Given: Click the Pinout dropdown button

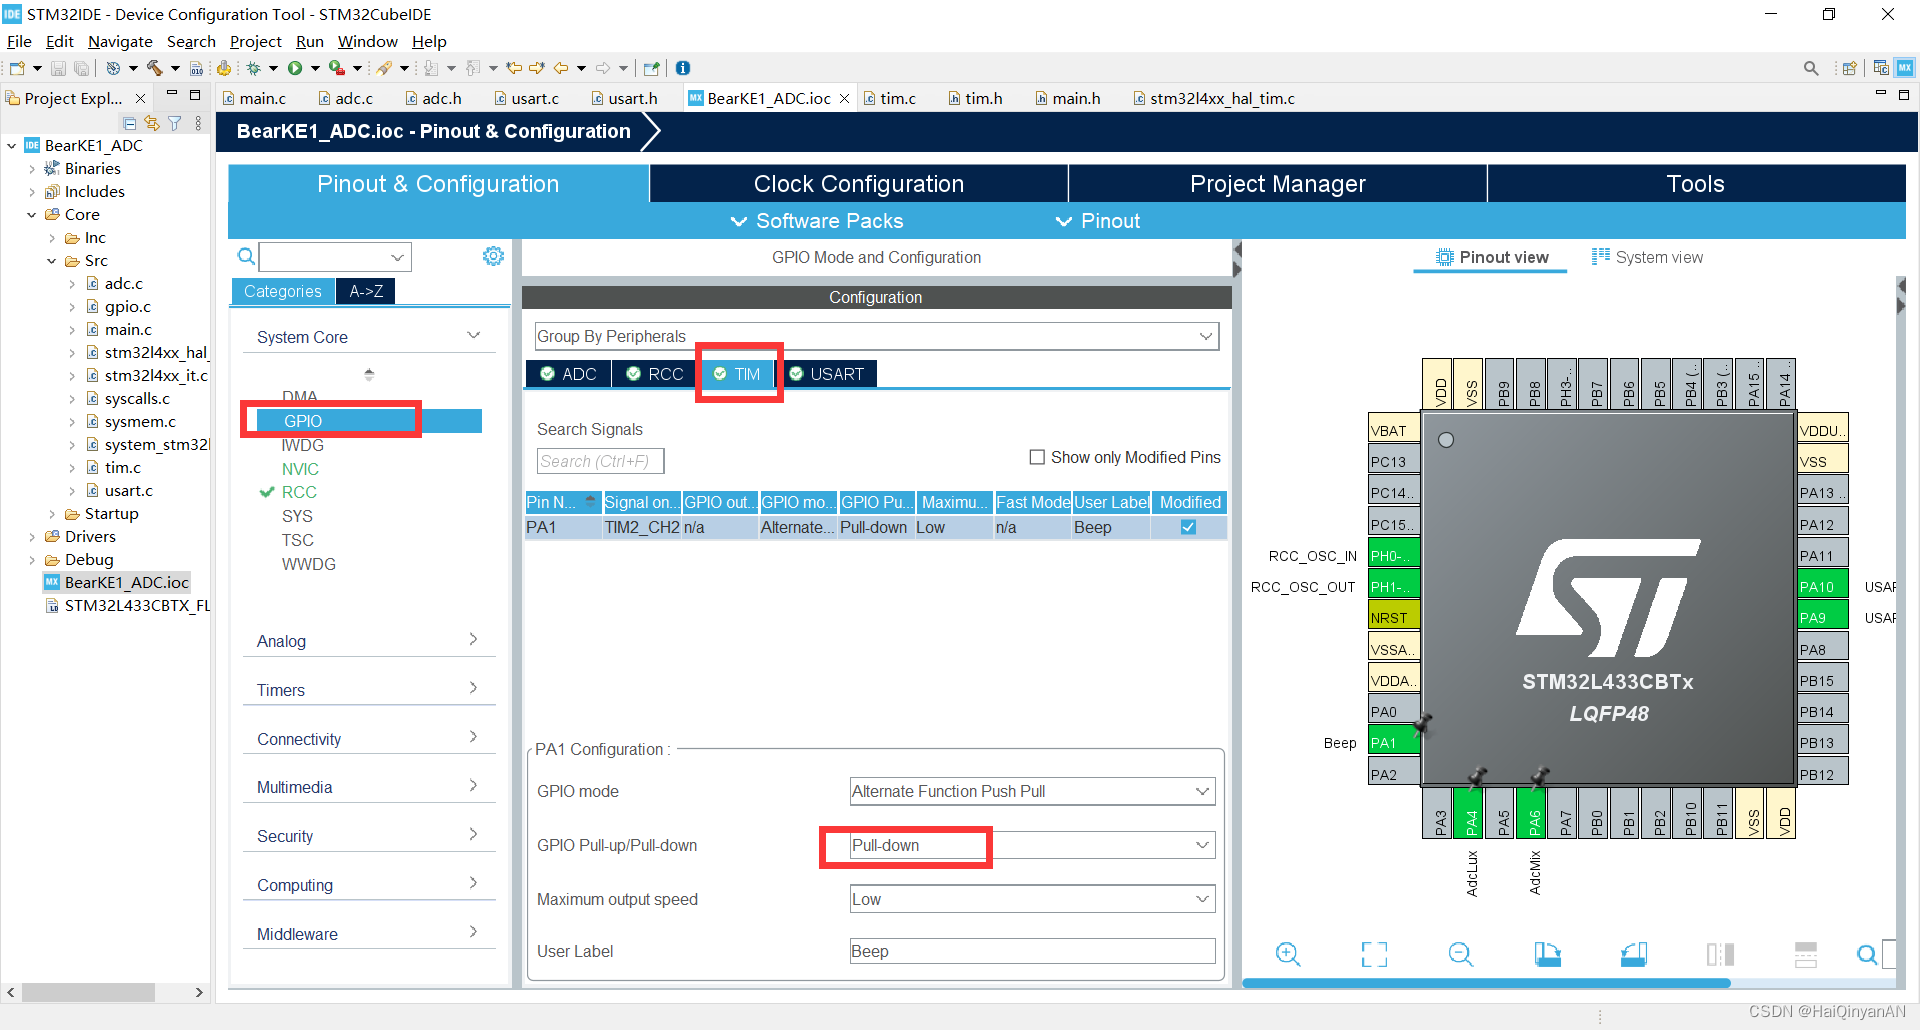Looking at the screenshot, I should 1097,221.
